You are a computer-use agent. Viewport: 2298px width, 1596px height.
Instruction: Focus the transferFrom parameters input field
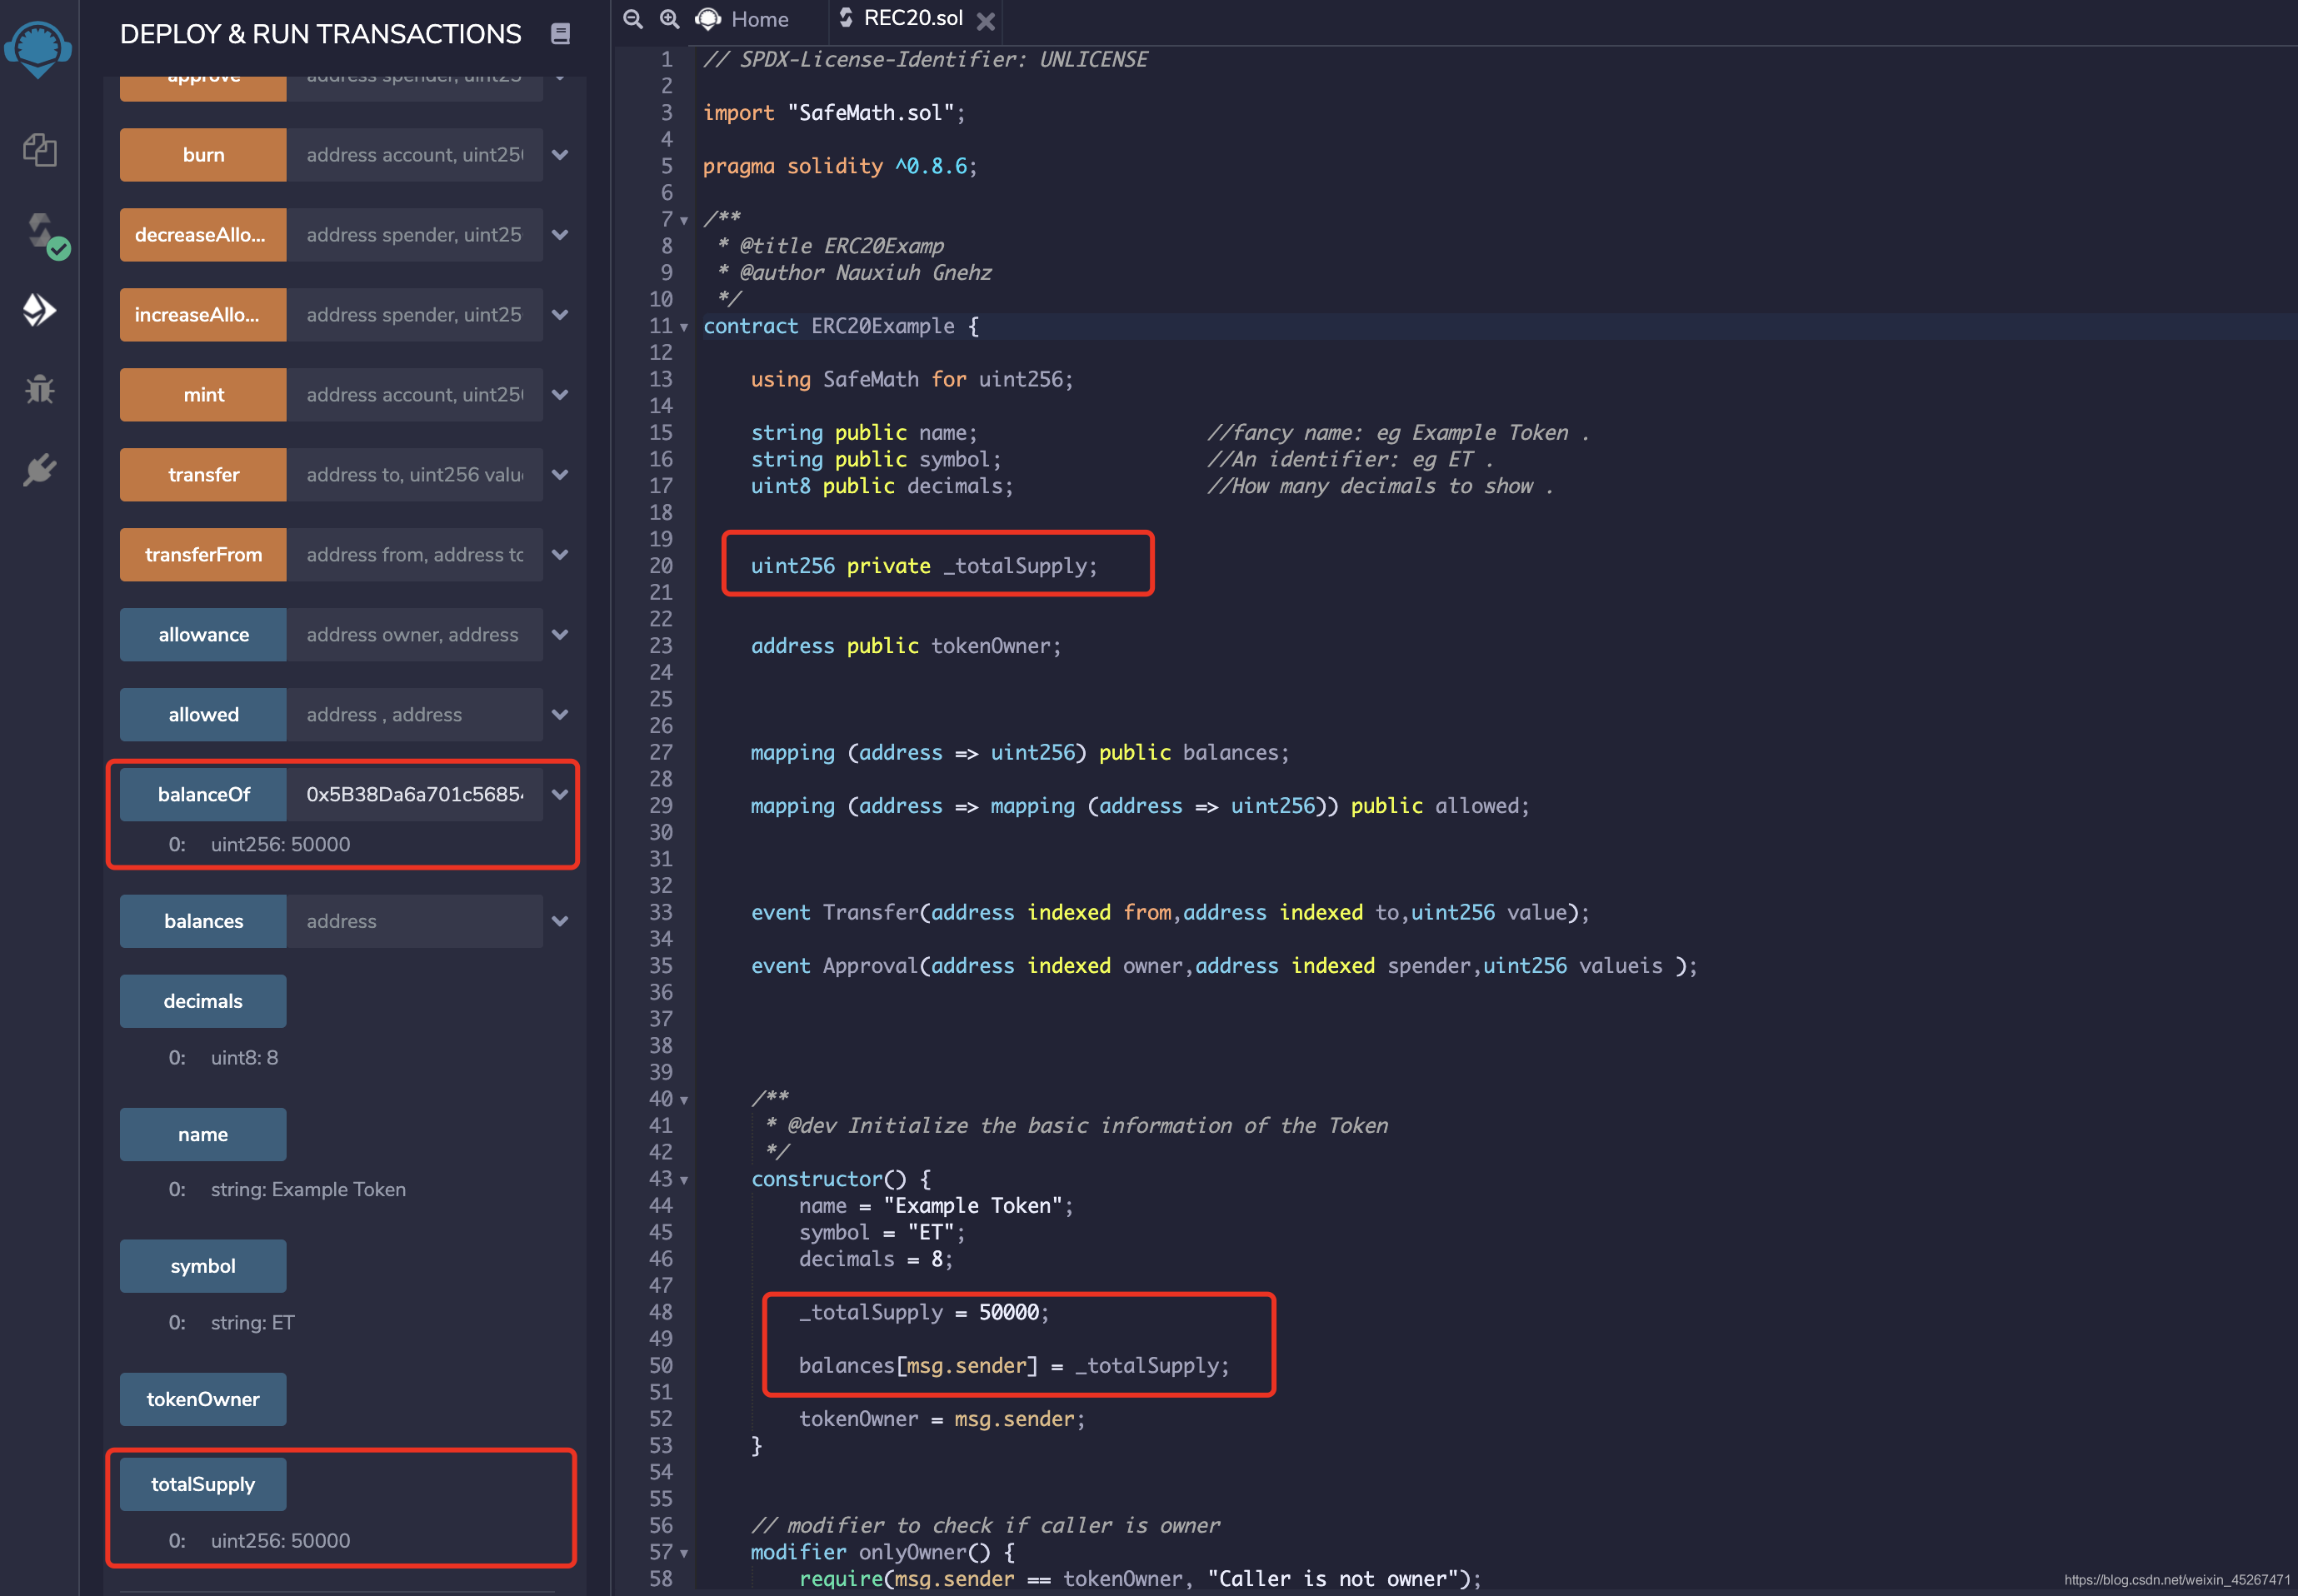point(415,555)
